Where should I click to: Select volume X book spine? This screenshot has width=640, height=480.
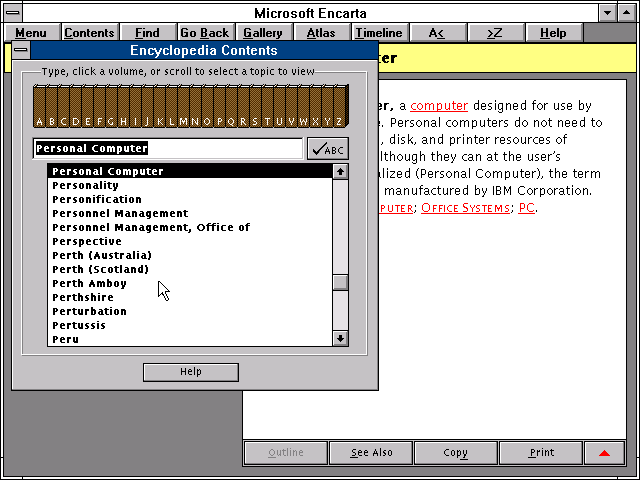(316, 107)
